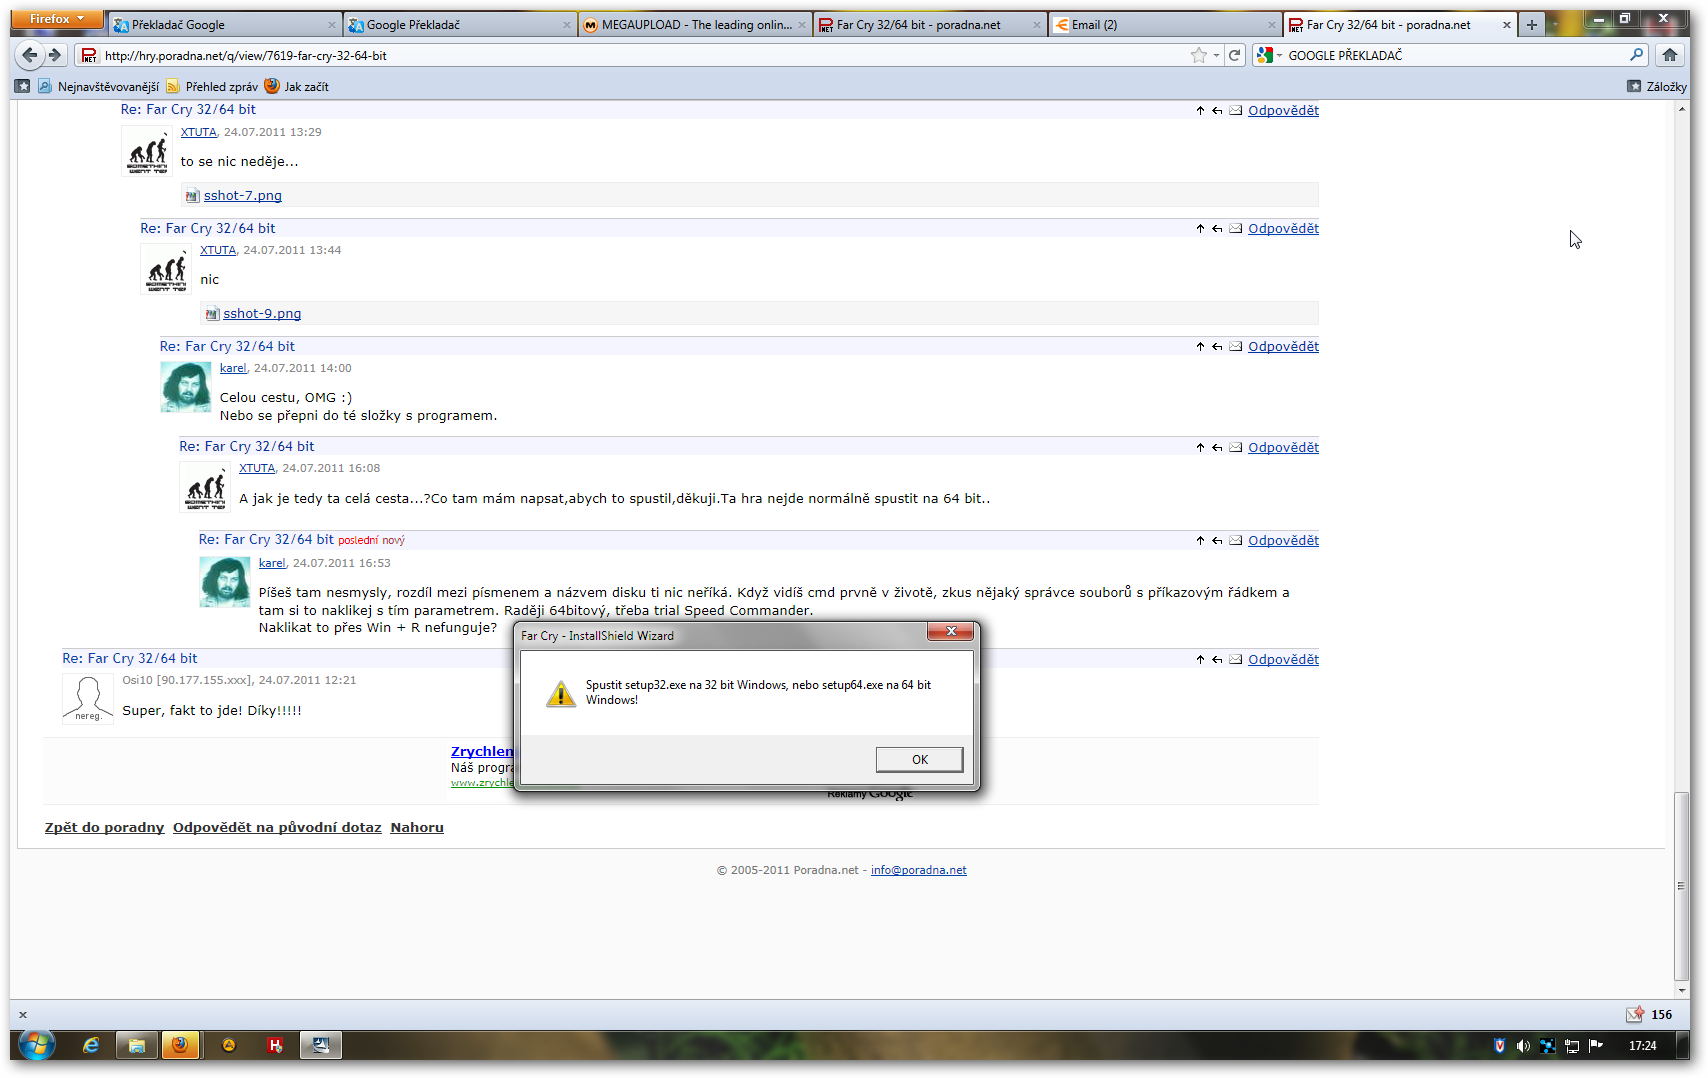Click the Windows Start orb
Screen dimensions: 1708x1078
pyautogui.click(x=36, y=1045)
